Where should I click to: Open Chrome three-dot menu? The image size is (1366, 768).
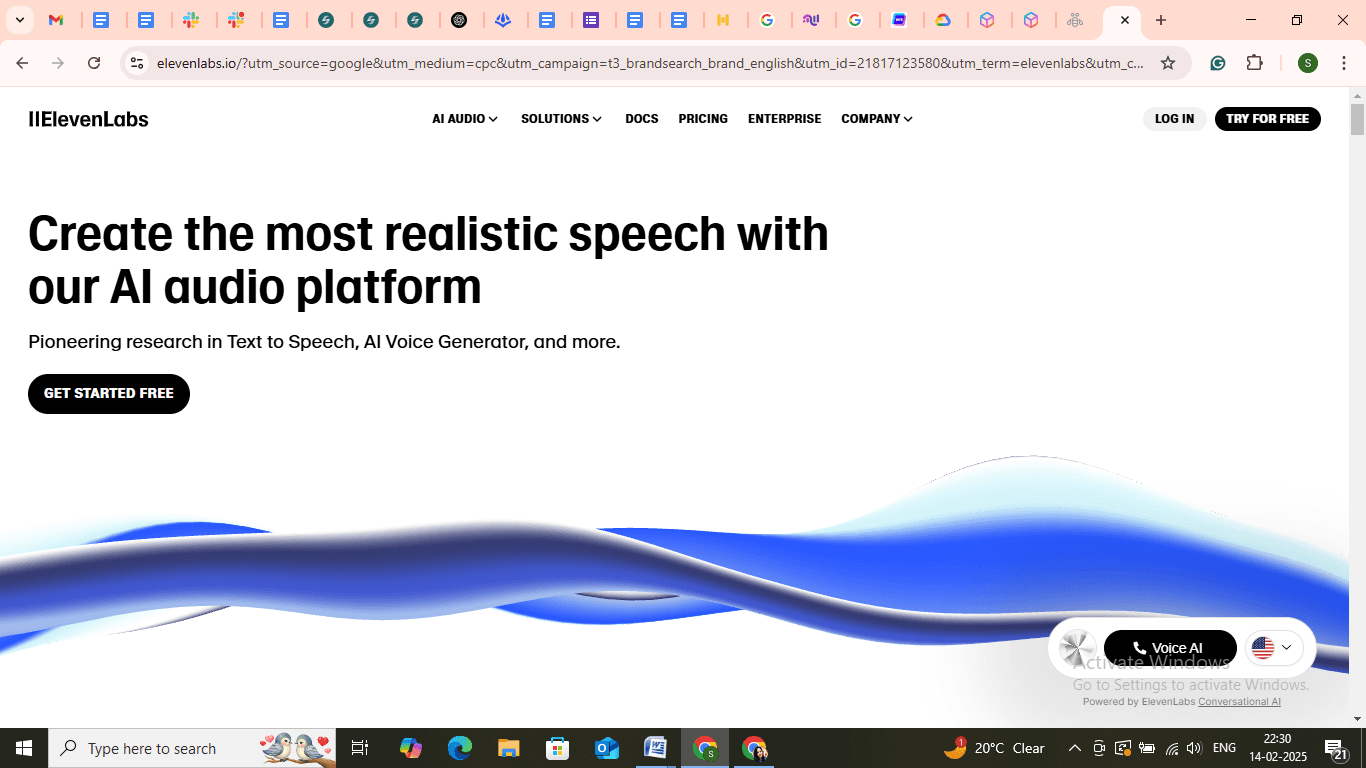(1344, 63)
